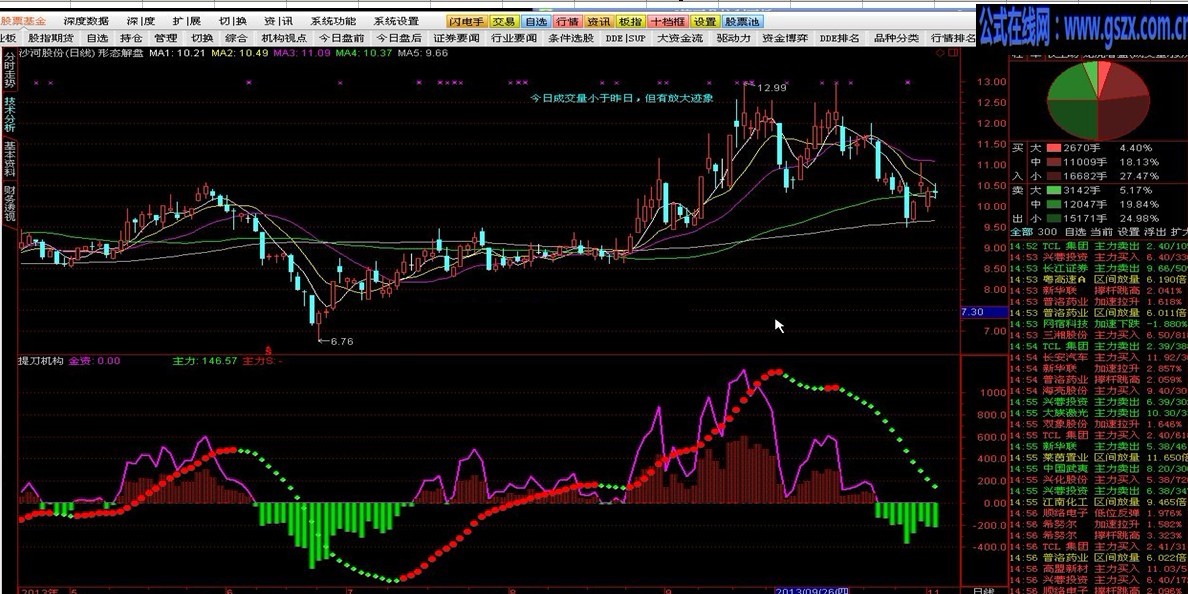Select the 财务透视 vertical side tab

pyautogui.click(x=9, y=203)
